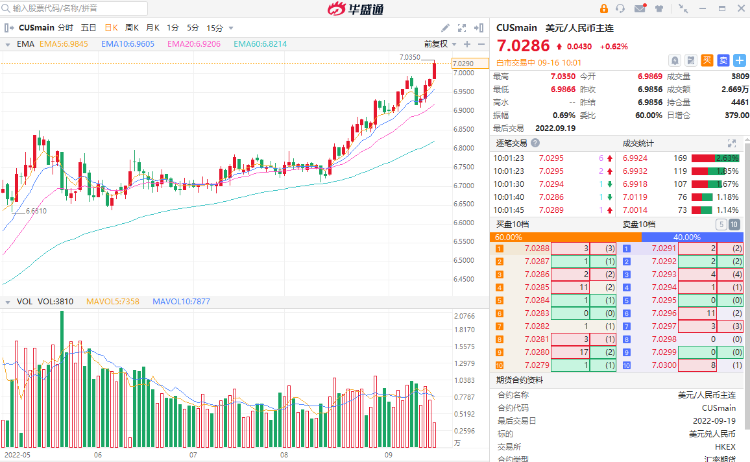Expand the 成交统计 panel icon
Viewport: 750px width, 462px height.
coord(732,143)
